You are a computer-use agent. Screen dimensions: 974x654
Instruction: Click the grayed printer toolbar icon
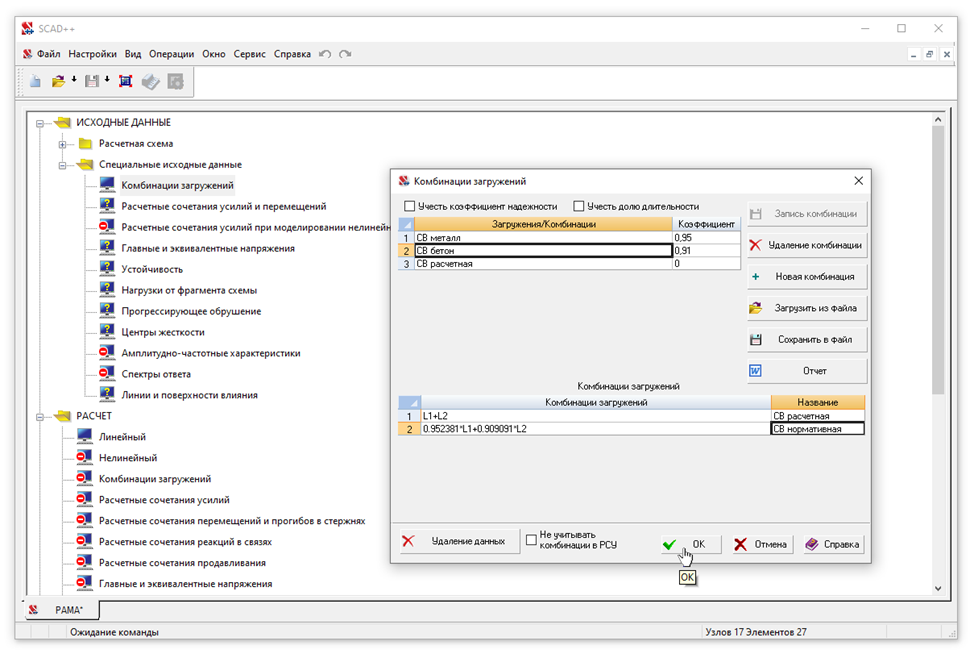coord(150,81)
